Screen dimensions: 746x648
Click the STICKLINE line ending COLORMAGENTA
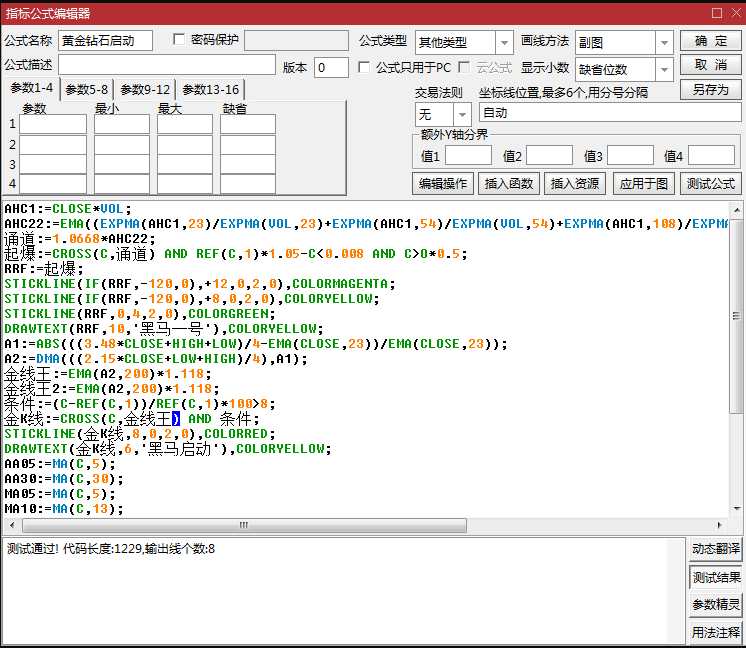pos(200,284)
